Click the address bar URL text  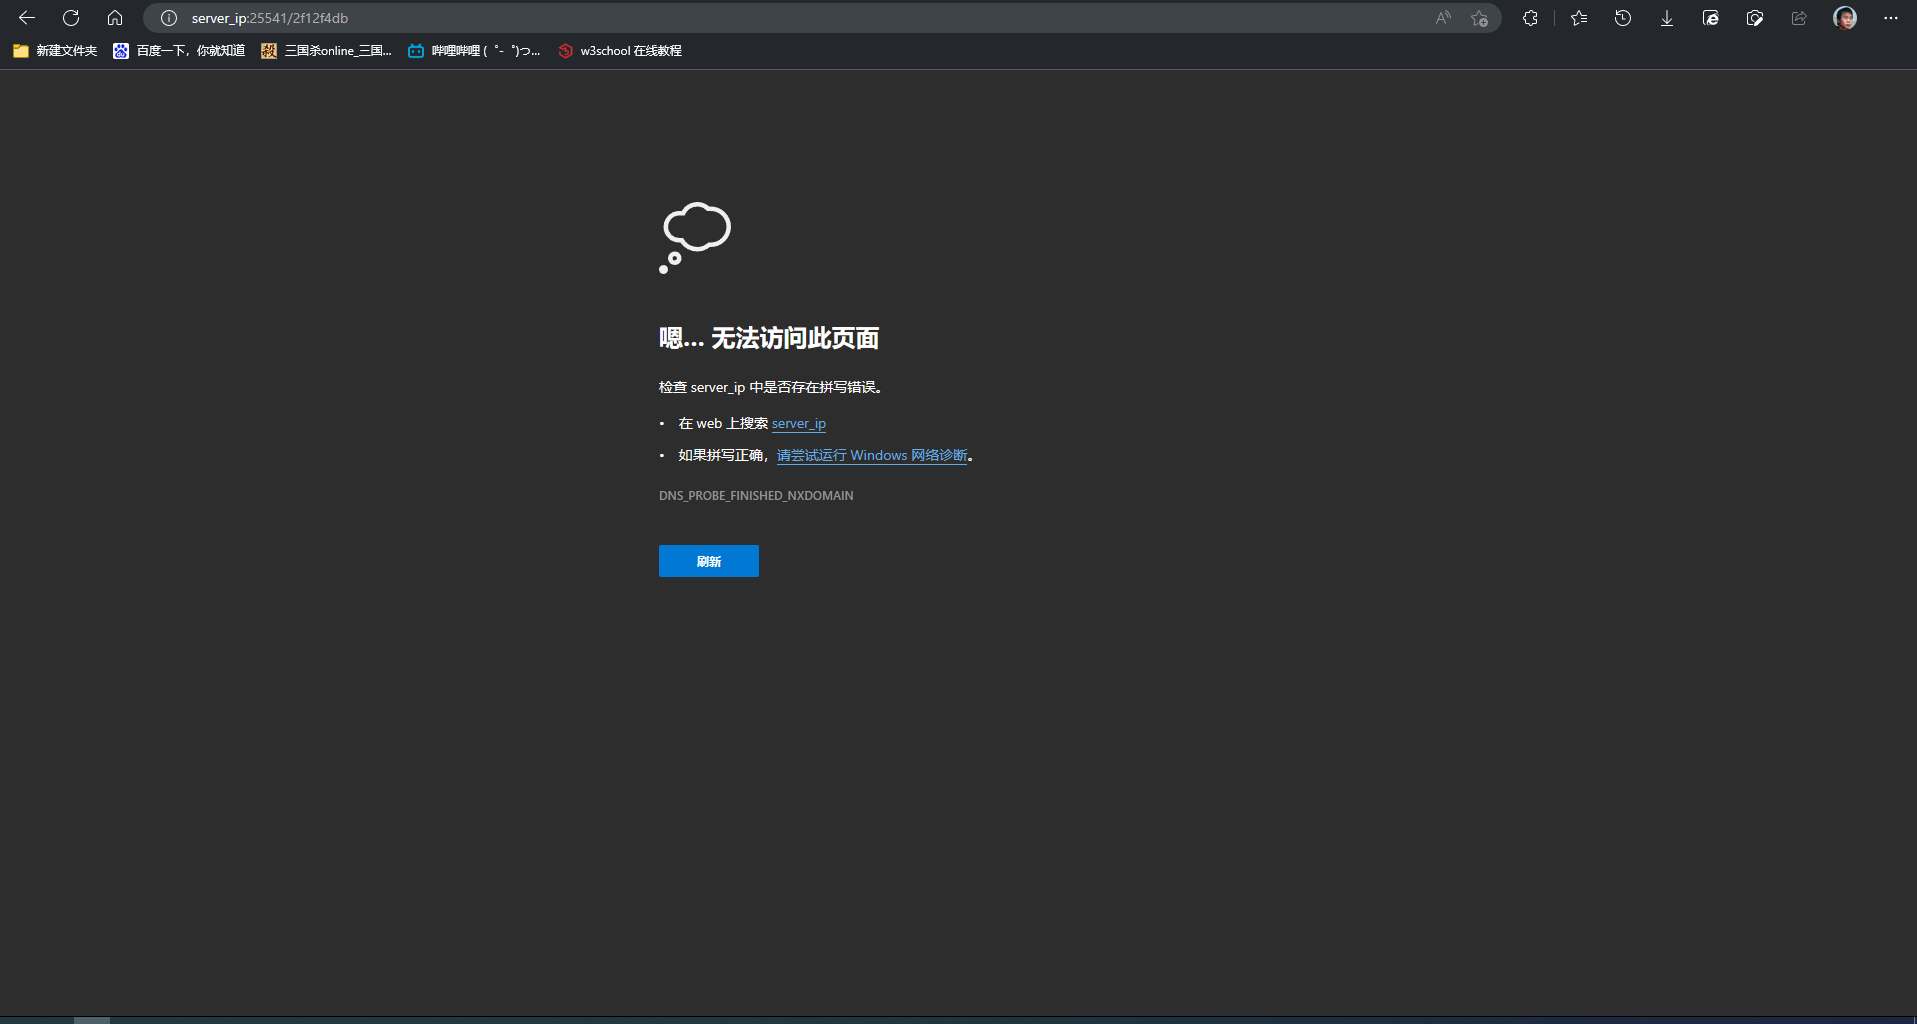pos(270,18)
